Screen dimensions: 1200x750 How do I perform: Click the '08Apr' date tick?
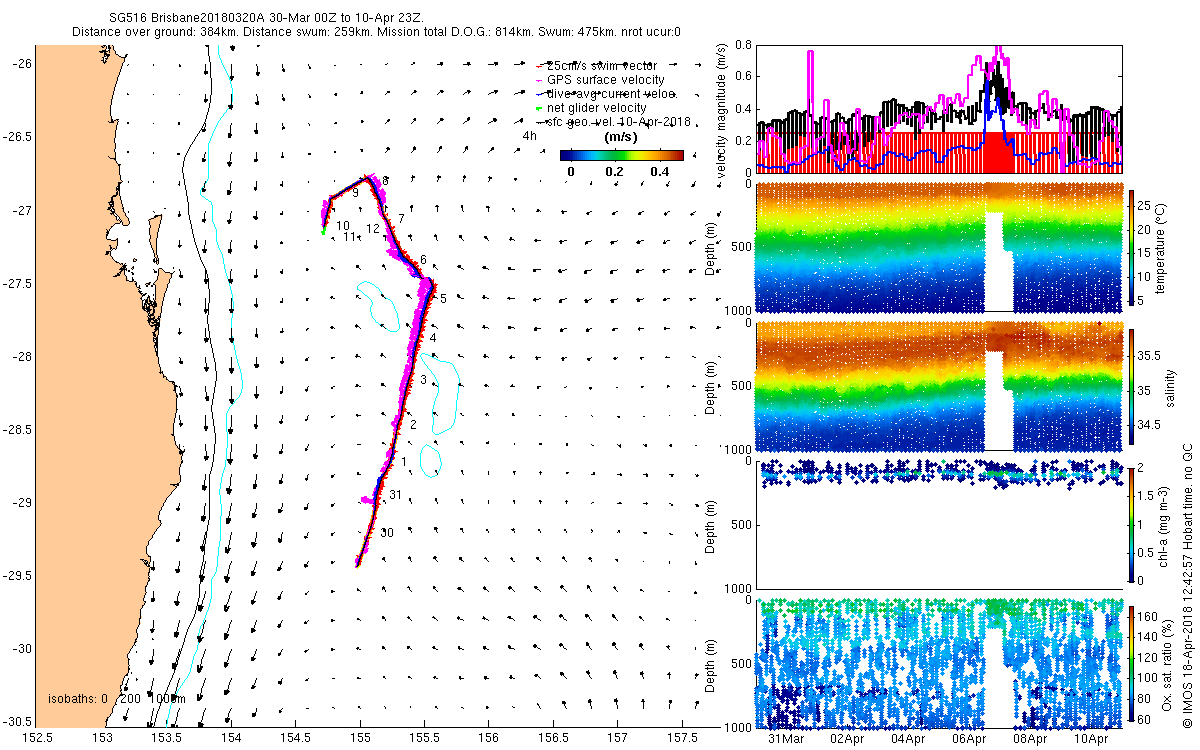1031,740
